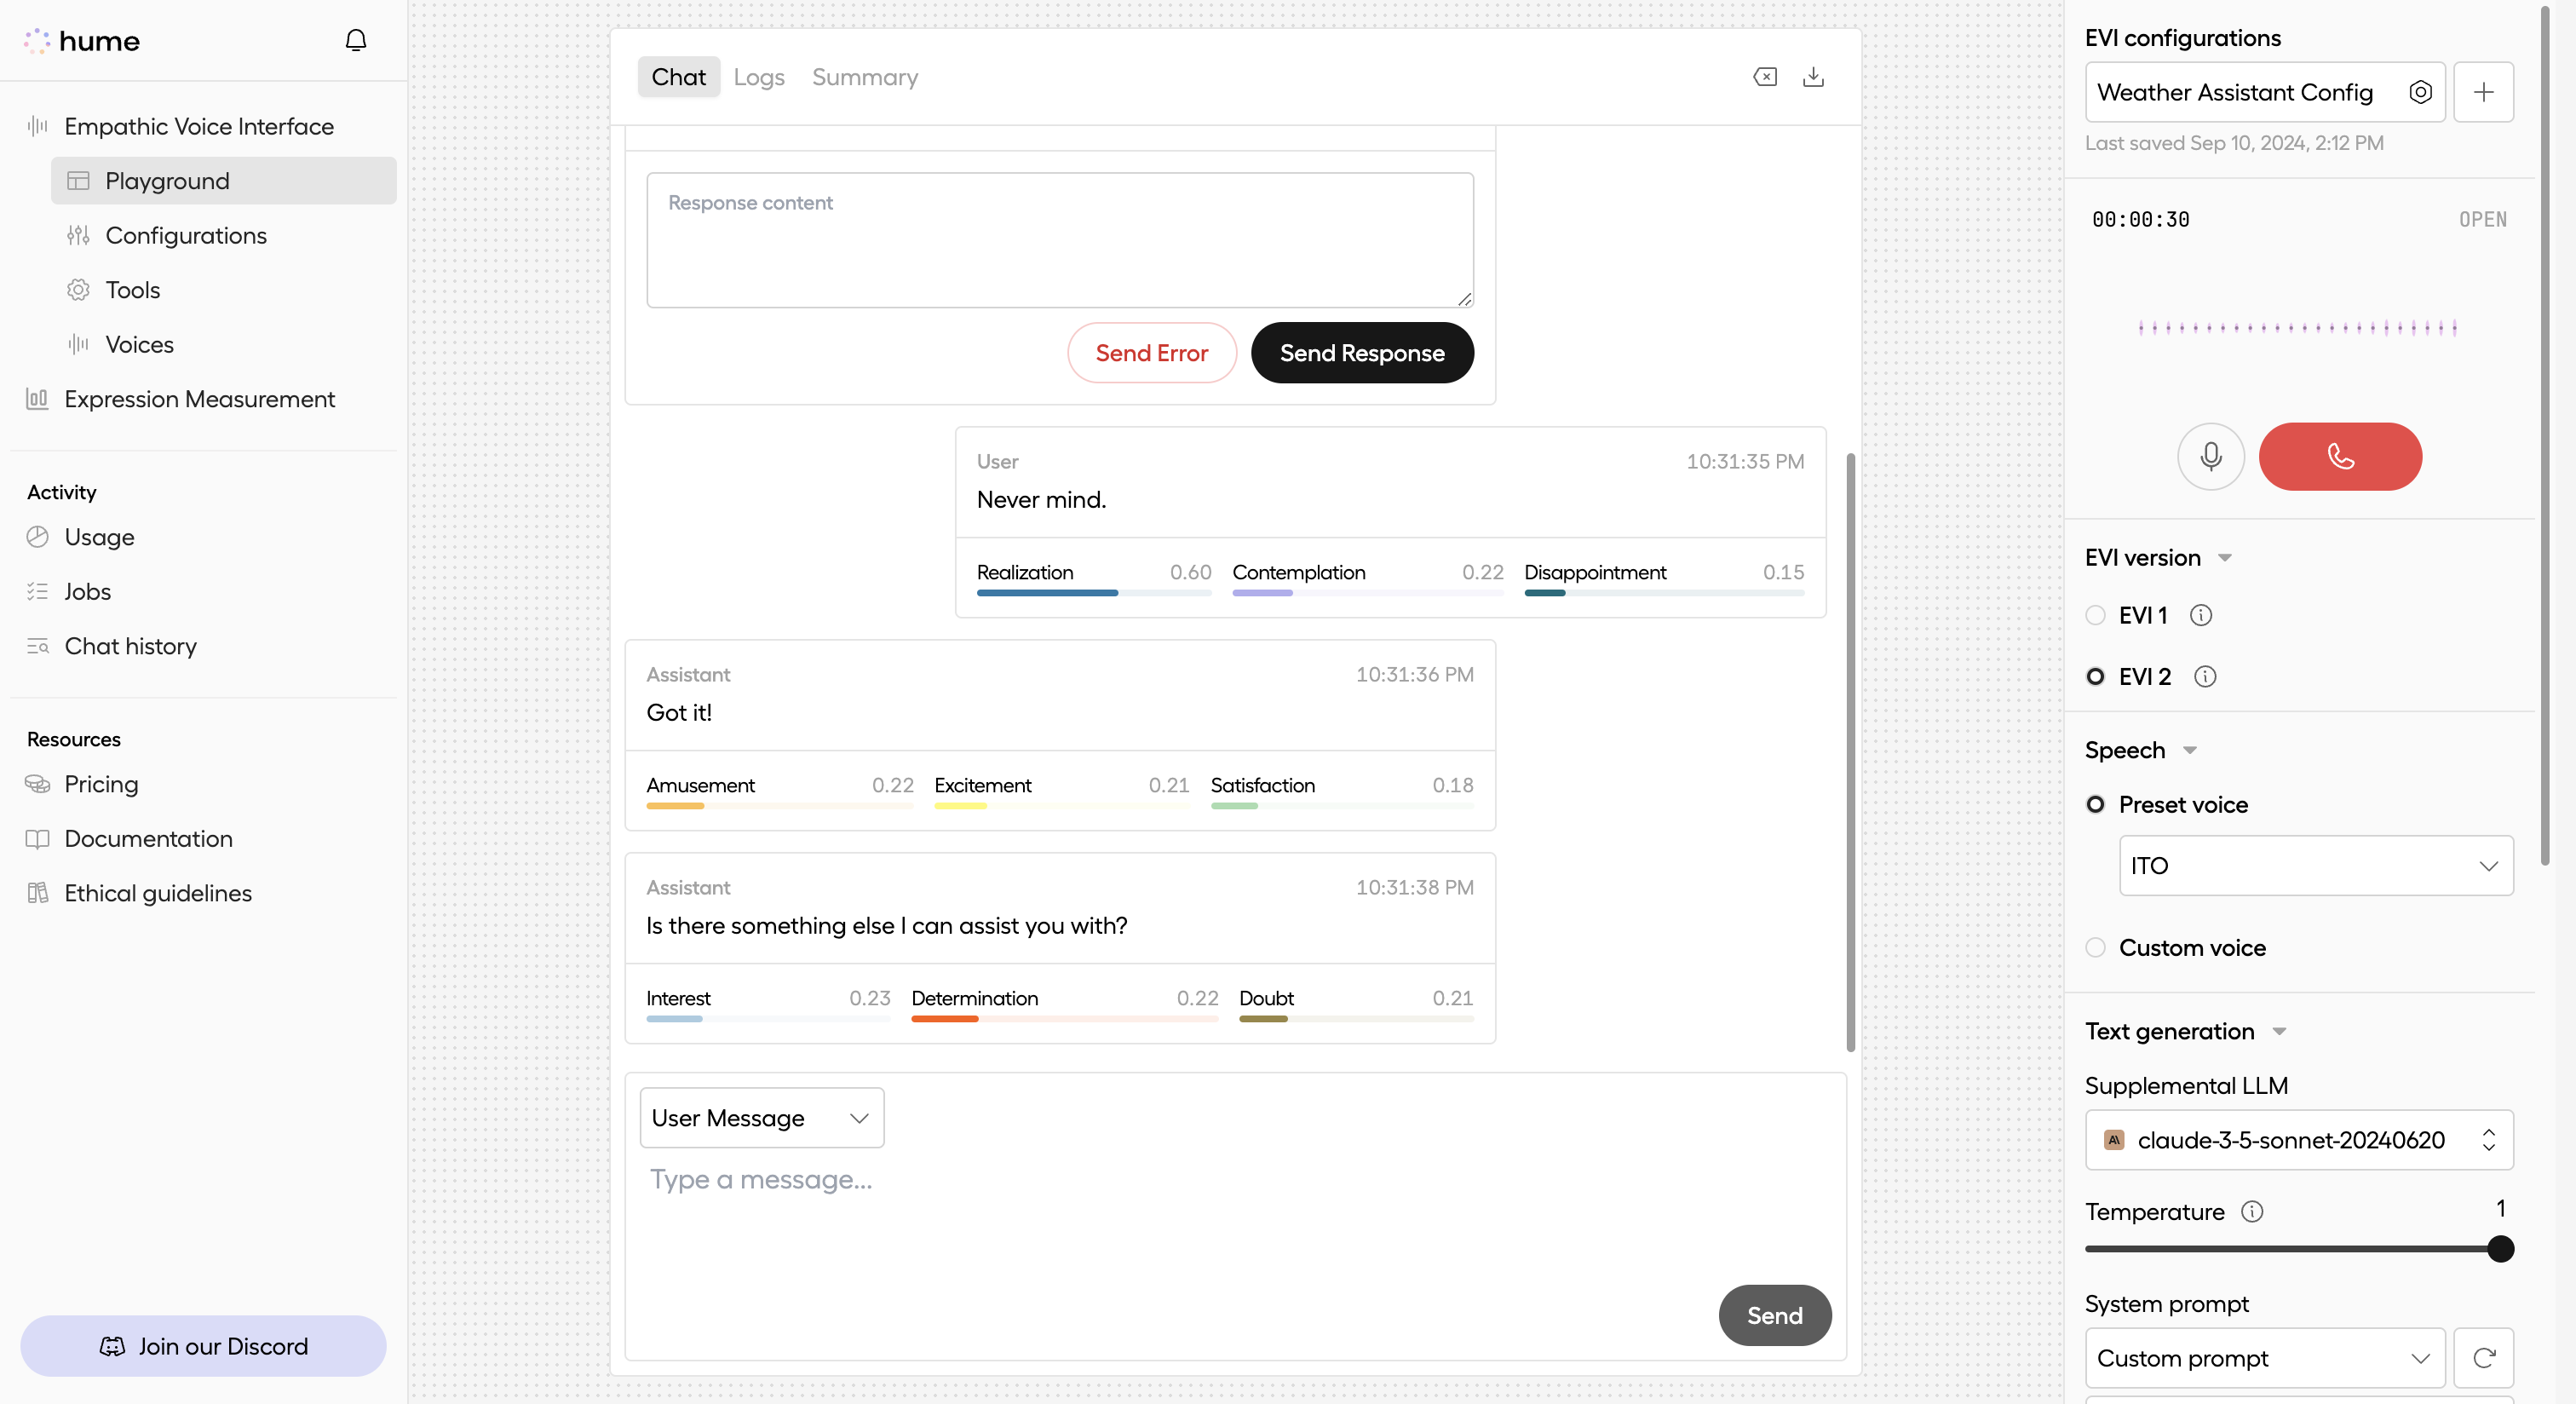The image size is (2576, 1404).
Task: Join our Discord
Action: [x=203, y=1345]
